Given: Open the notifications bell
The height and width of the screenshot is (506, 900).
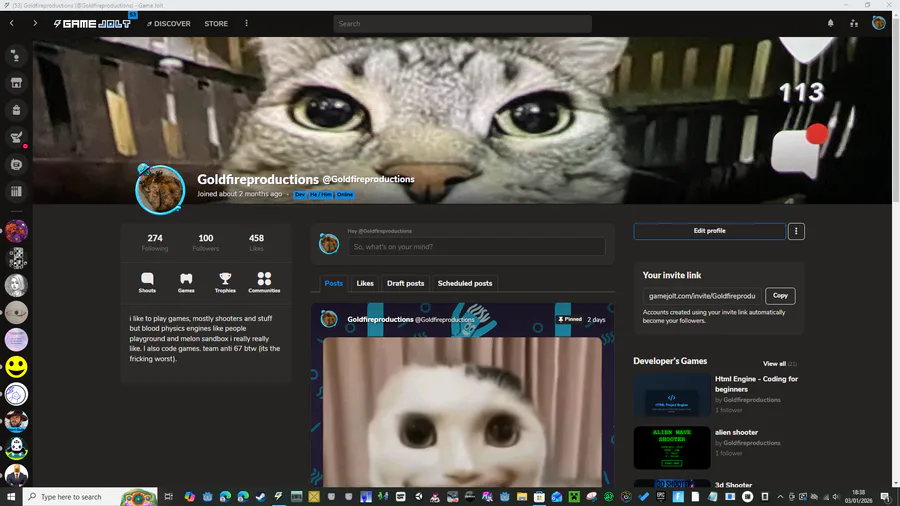Looking at the screenshot, I should tap(831, 24).
